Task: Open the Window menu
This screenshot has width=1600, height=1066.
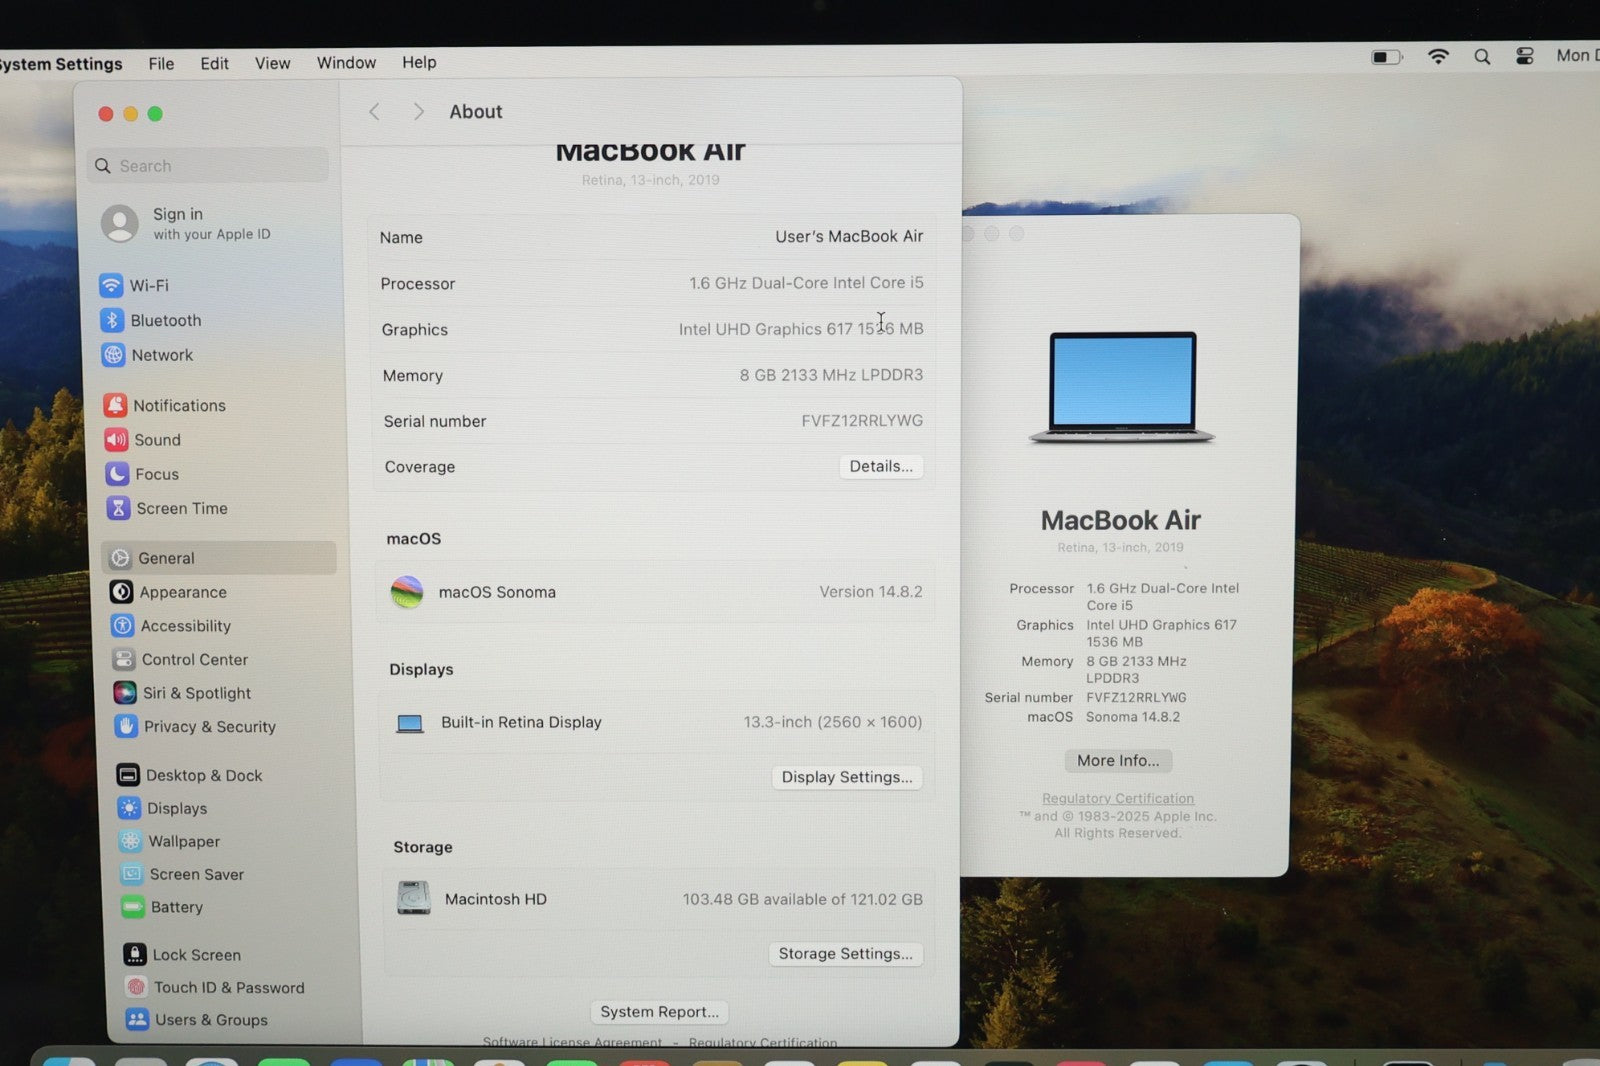Action: [x=346, y=62]
